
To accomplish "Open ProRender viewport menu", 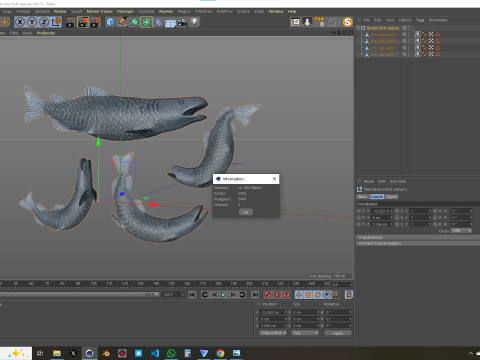I will click(x=46, y=33).
